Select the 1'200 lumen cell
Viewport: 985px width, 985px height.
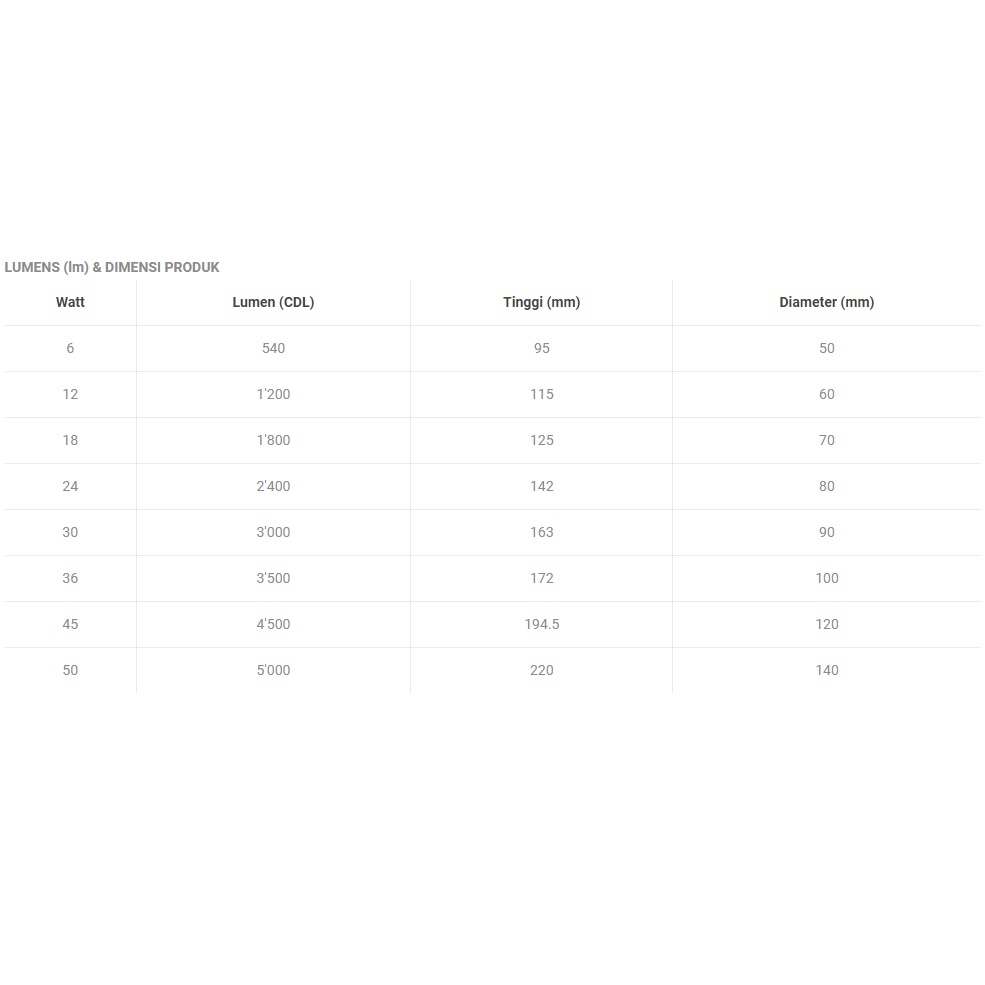273,394
